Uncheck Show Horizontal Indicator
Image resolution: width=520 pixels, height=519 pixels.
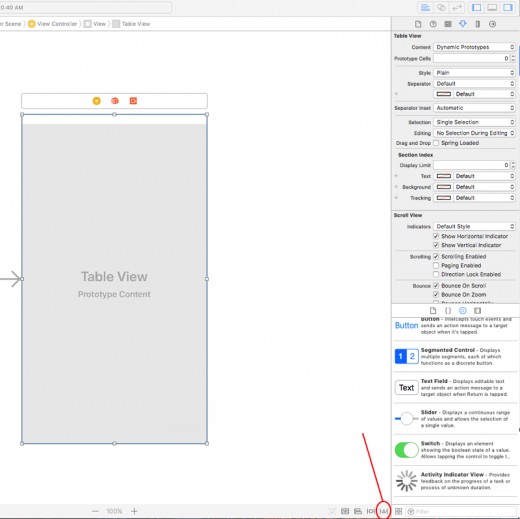pos(436,236)
